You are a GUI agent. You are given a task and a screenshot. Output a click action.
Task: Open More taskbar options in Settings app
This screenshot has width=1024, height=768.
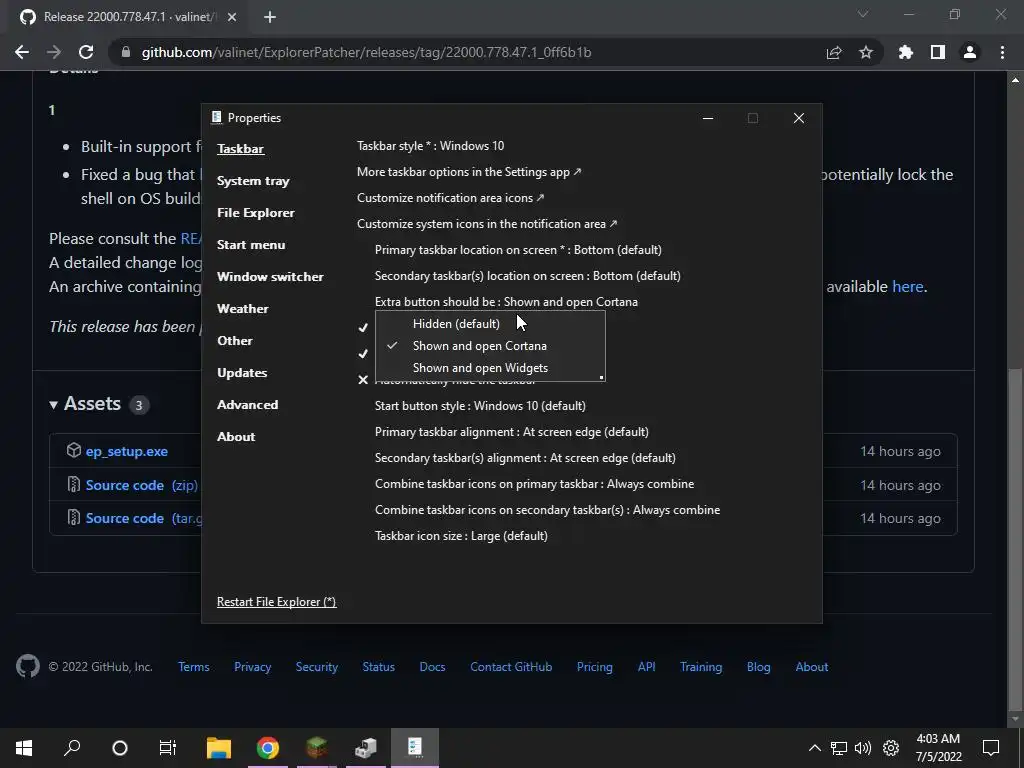click(469, 172)
